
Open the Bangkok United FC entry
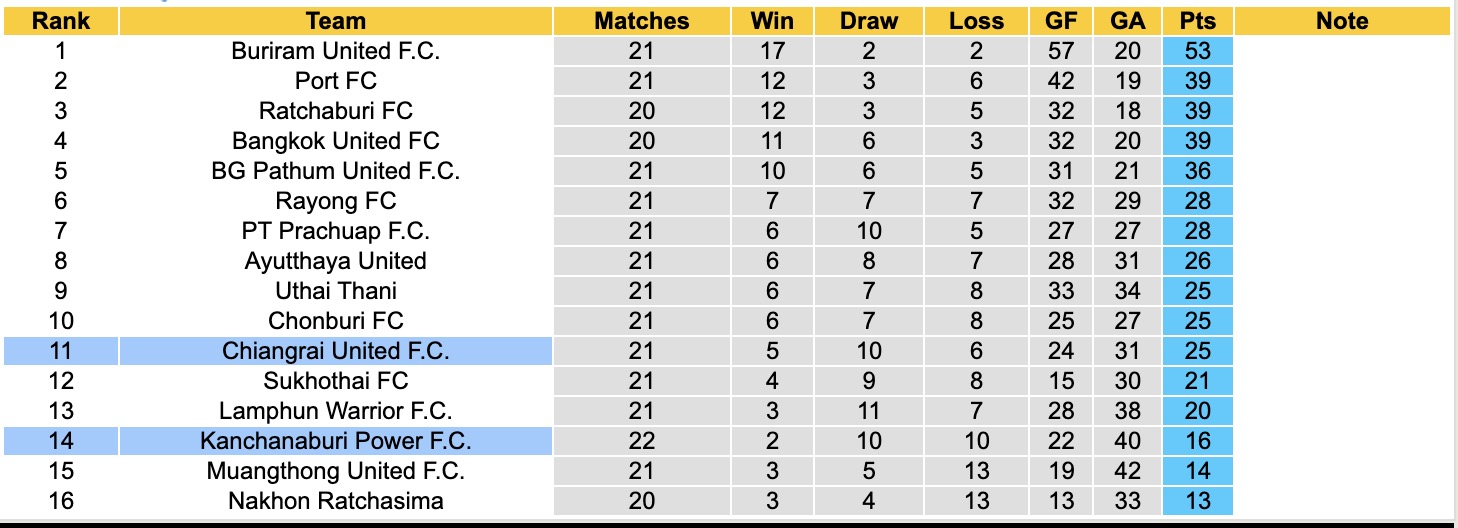coord(336,141)
